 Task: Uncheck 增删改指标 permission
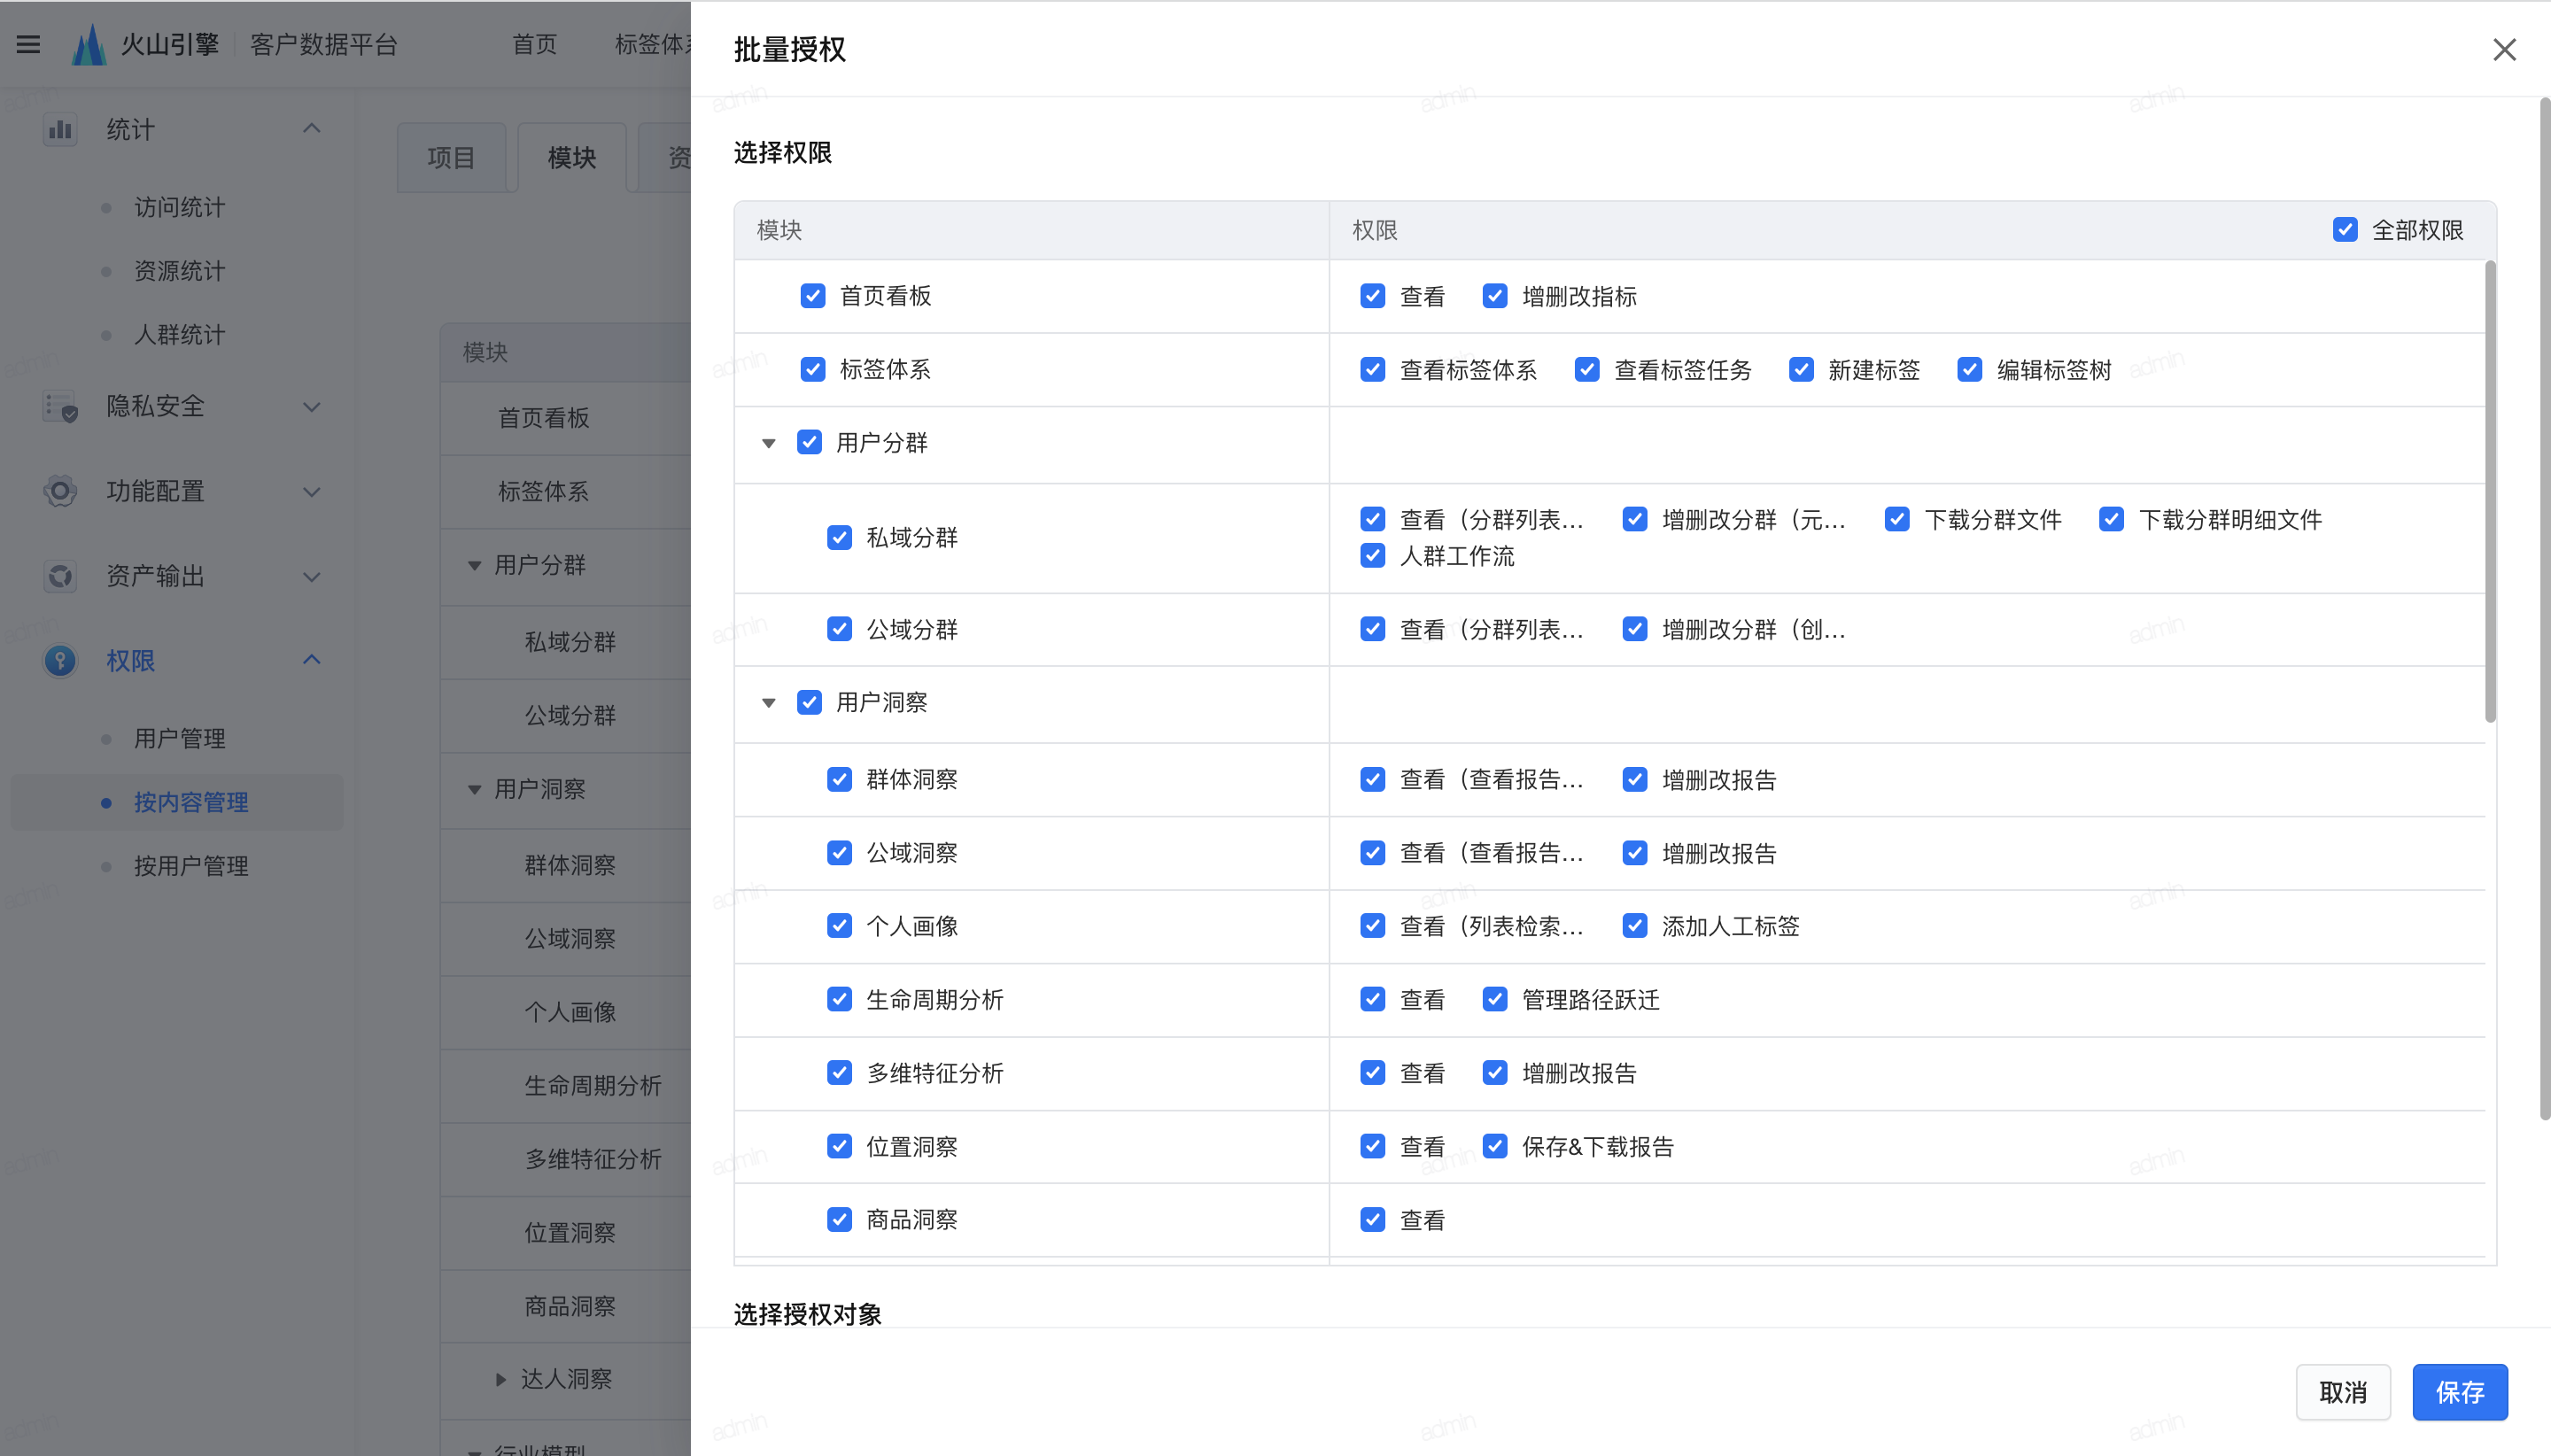pyautogui.click(x=1495, y=296)
